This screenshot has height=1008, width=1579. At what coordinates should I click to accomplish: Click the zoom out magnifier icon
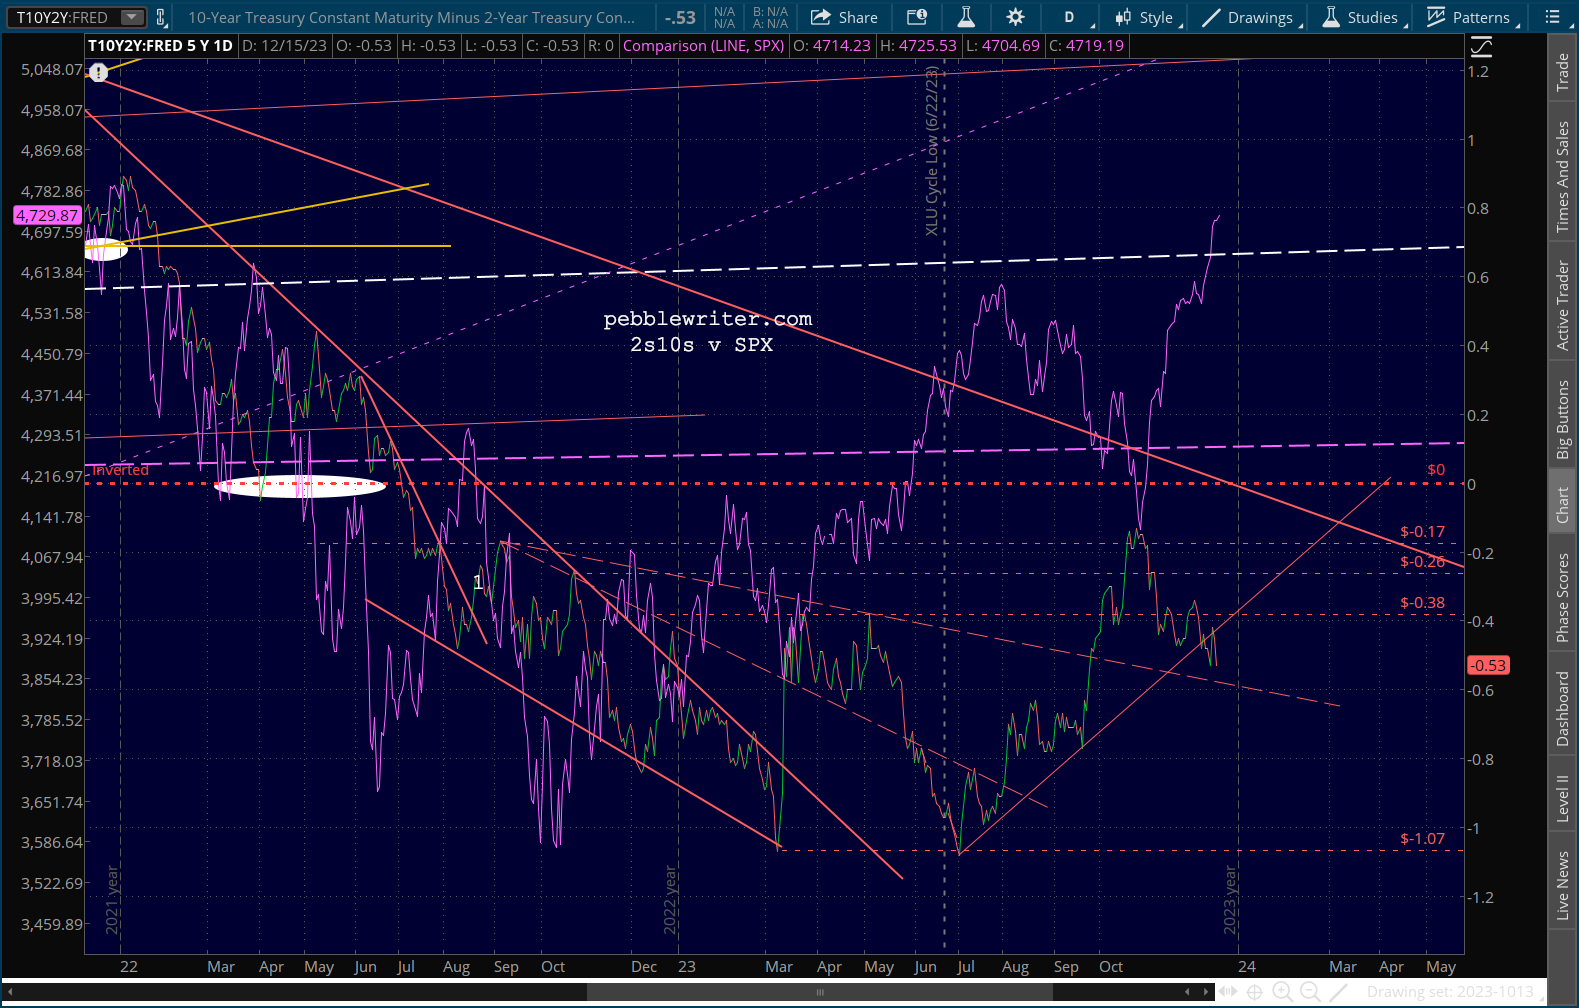(1310, 992)
